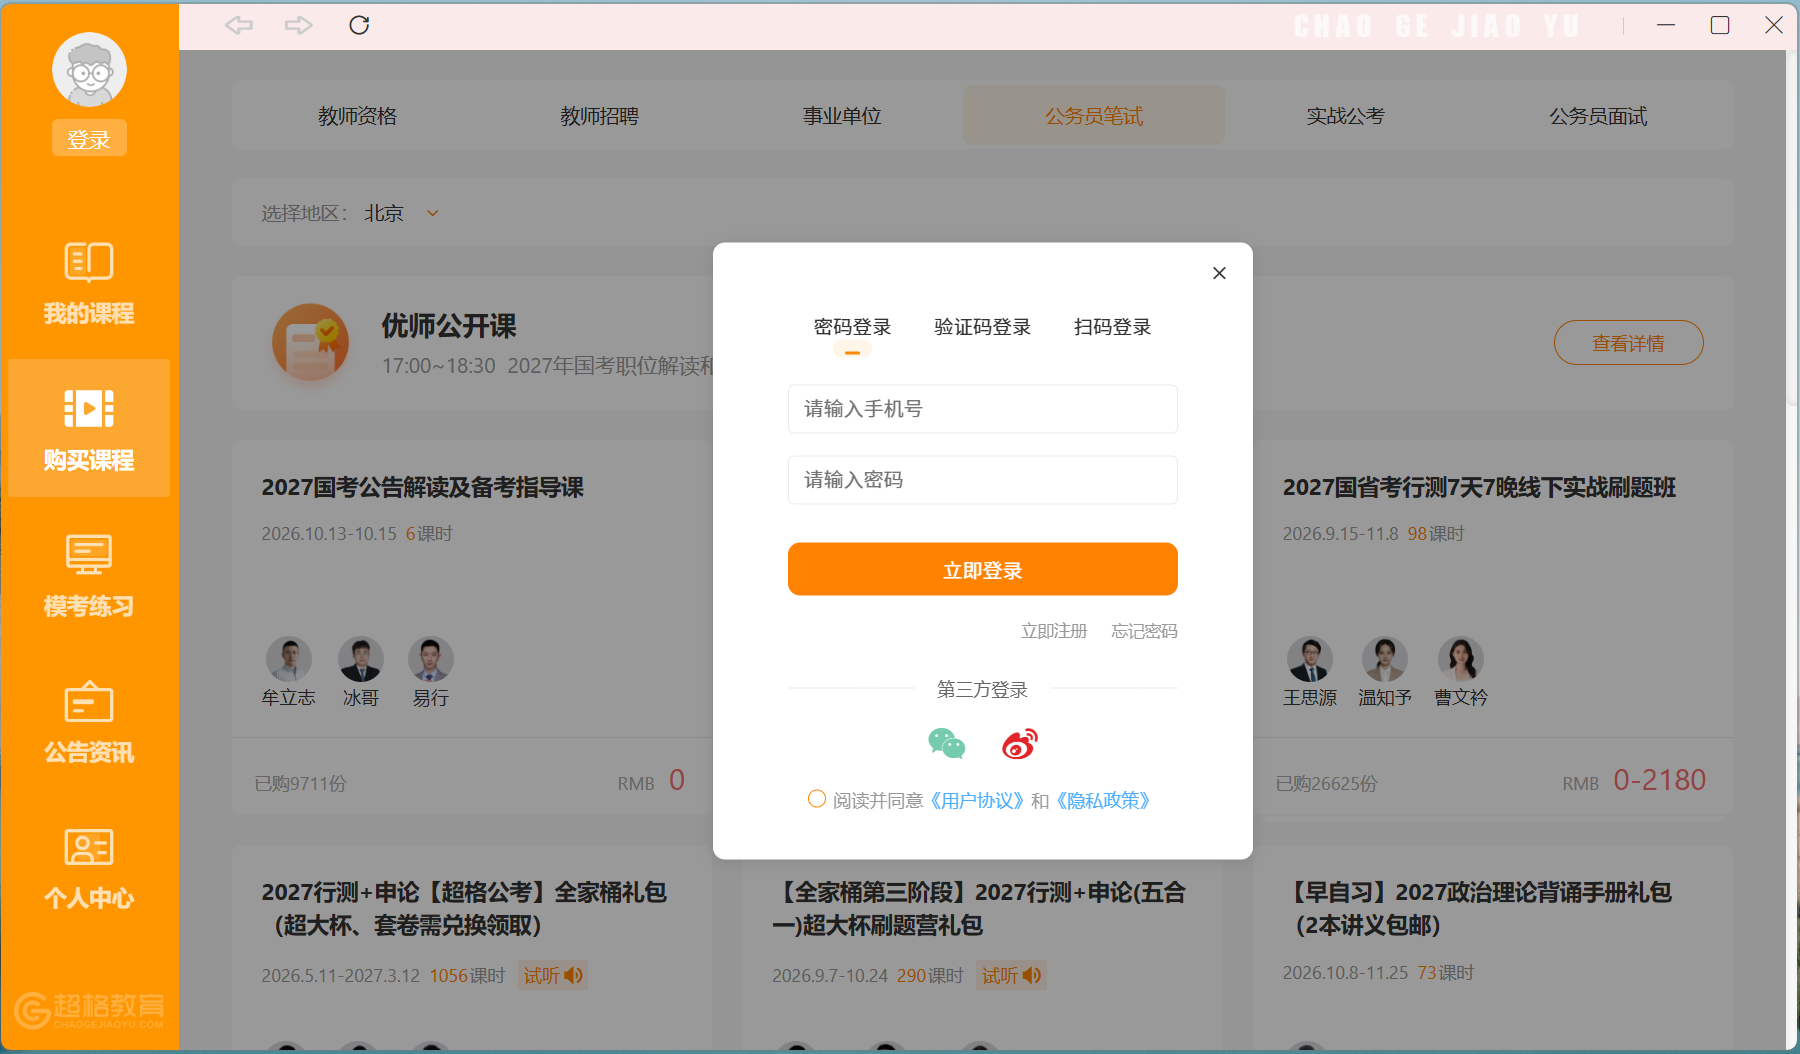Click teacher 王思源's avatar
The width and height of the screenshot is (1800, 1054).
coord(1310,659)
